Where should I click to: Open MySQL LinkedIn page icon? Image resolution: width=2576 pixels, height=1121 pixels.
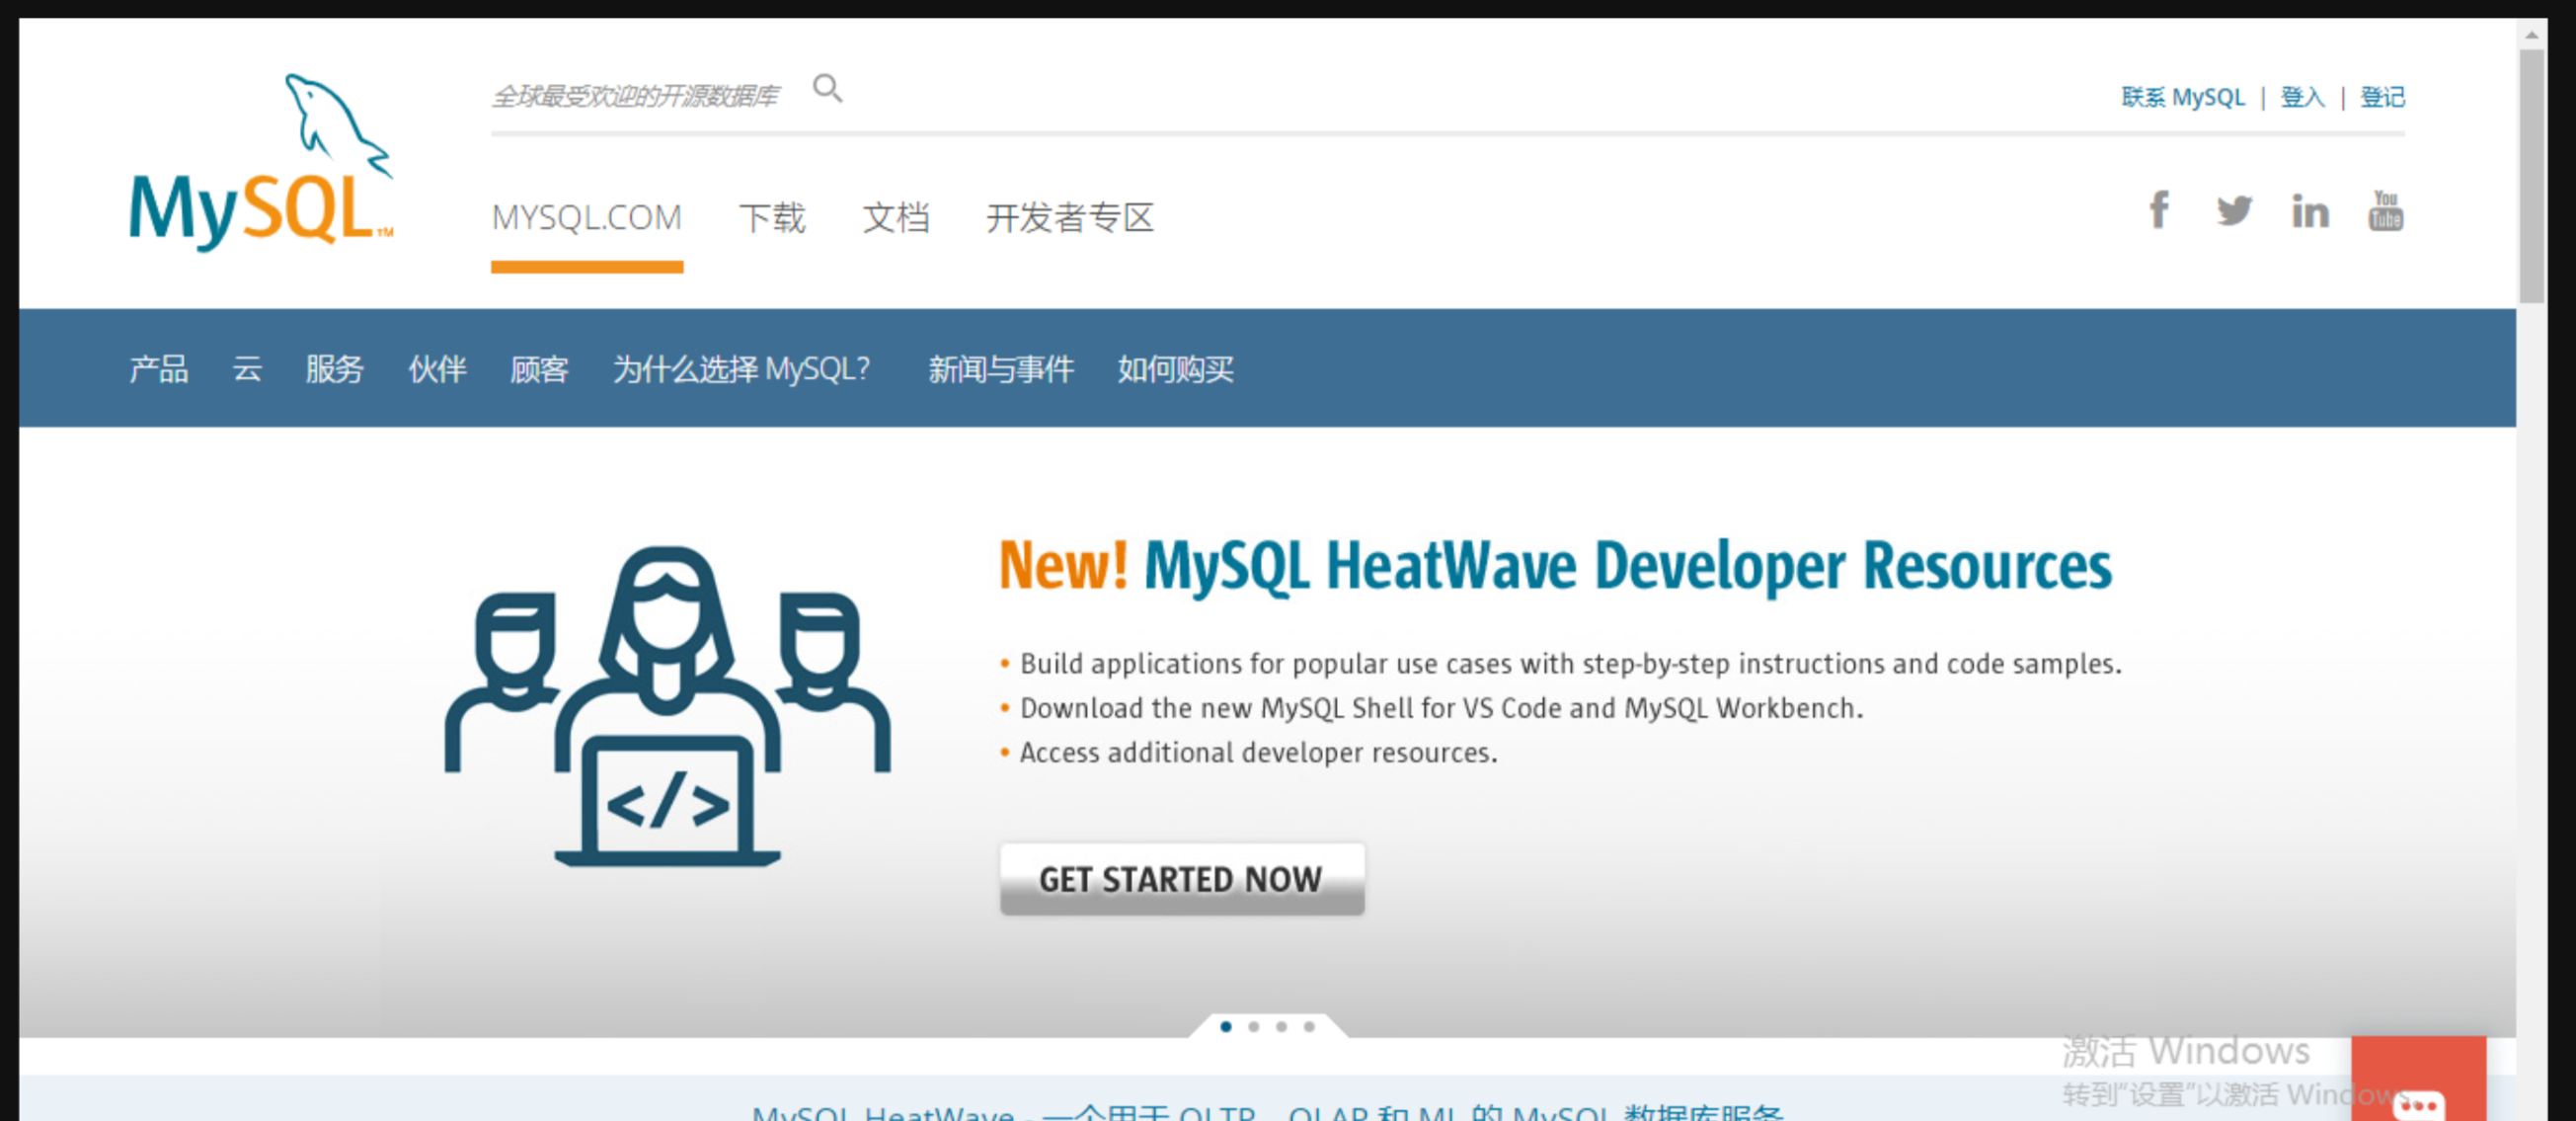click(2310, 212)
